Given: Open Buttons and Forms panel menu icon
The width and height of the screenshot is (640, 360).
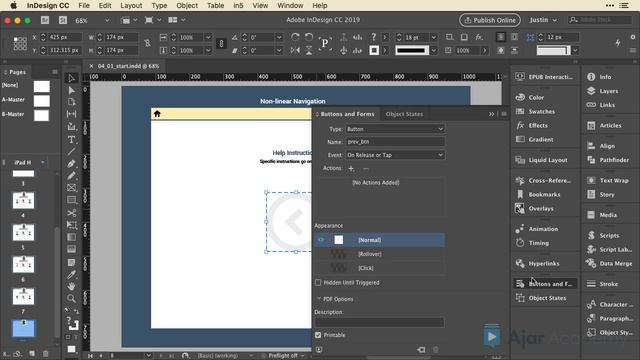Looking at the screenshot, I should click(x=504, y=114).
